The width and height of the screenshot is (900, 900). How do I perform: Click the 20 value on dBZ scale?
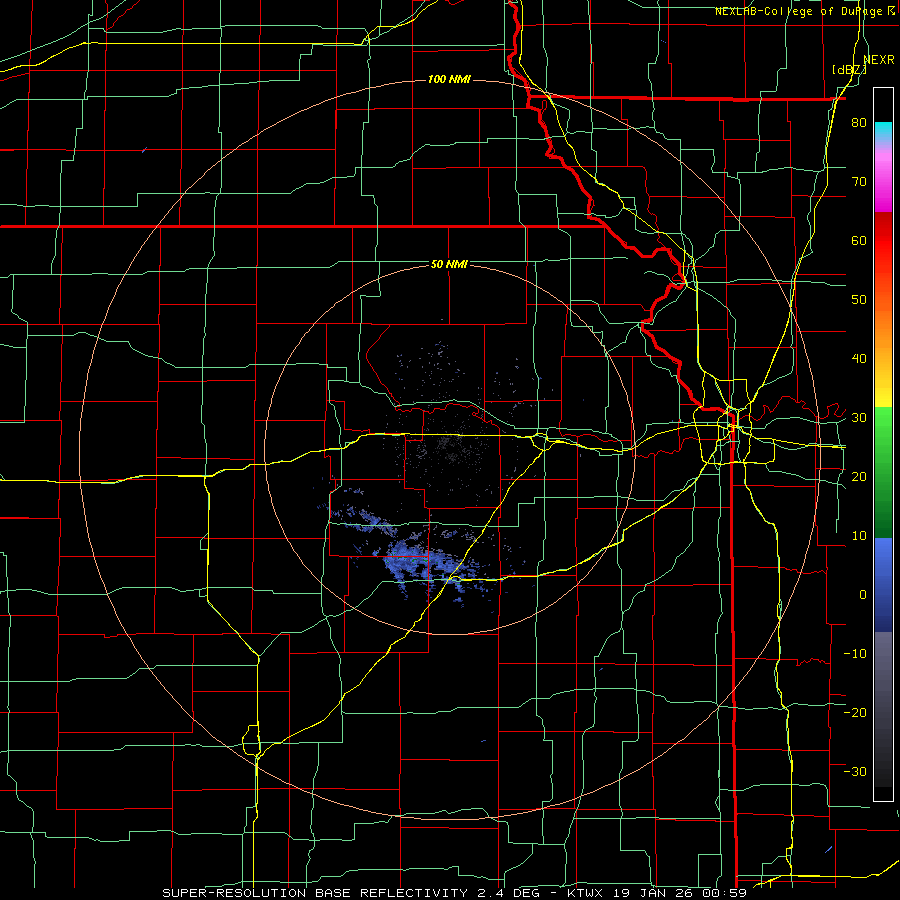(859, 477)
